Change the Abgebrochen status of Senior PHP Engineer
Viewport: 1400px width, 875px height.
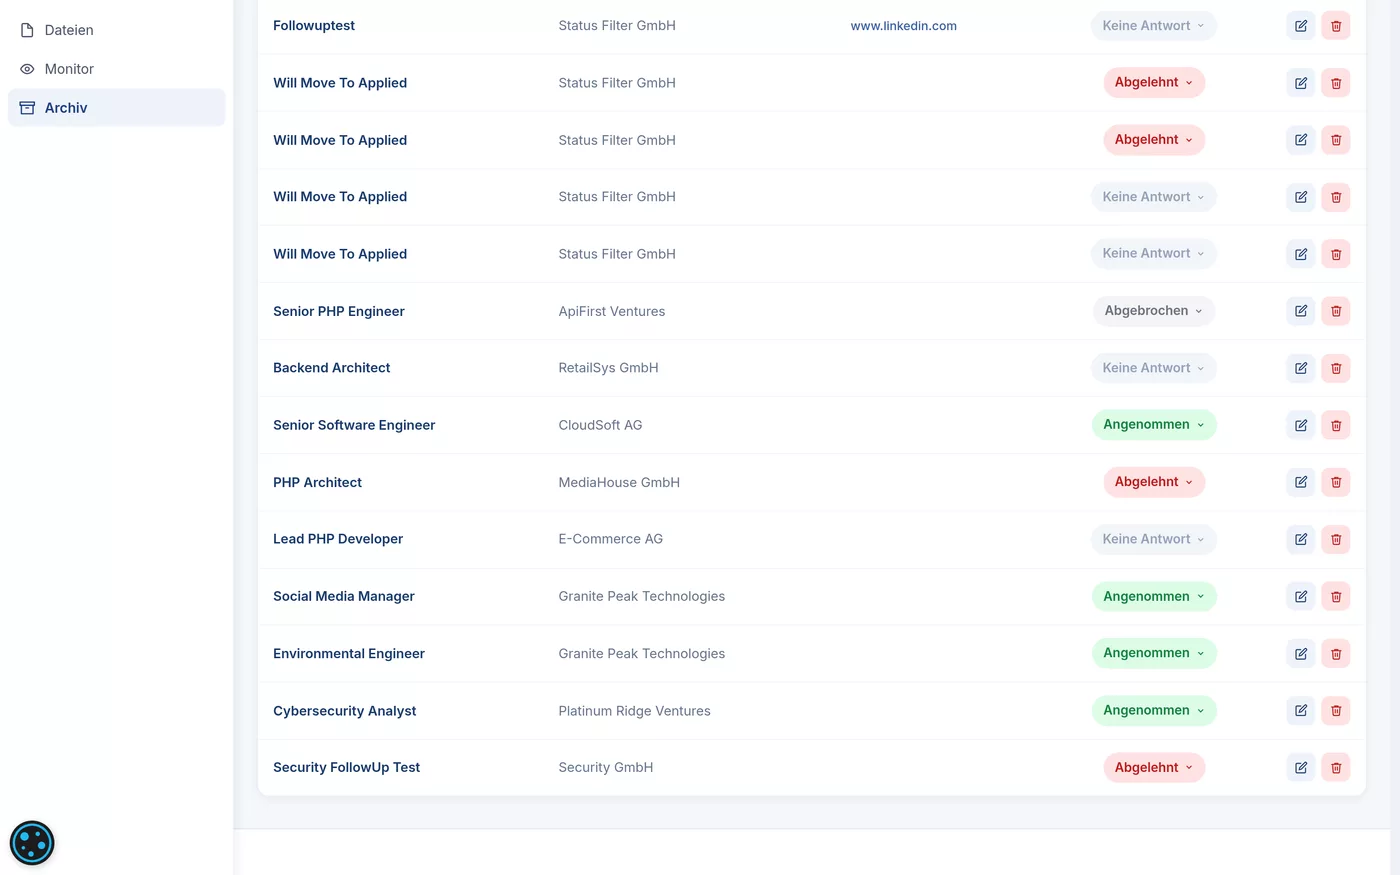1154,311
